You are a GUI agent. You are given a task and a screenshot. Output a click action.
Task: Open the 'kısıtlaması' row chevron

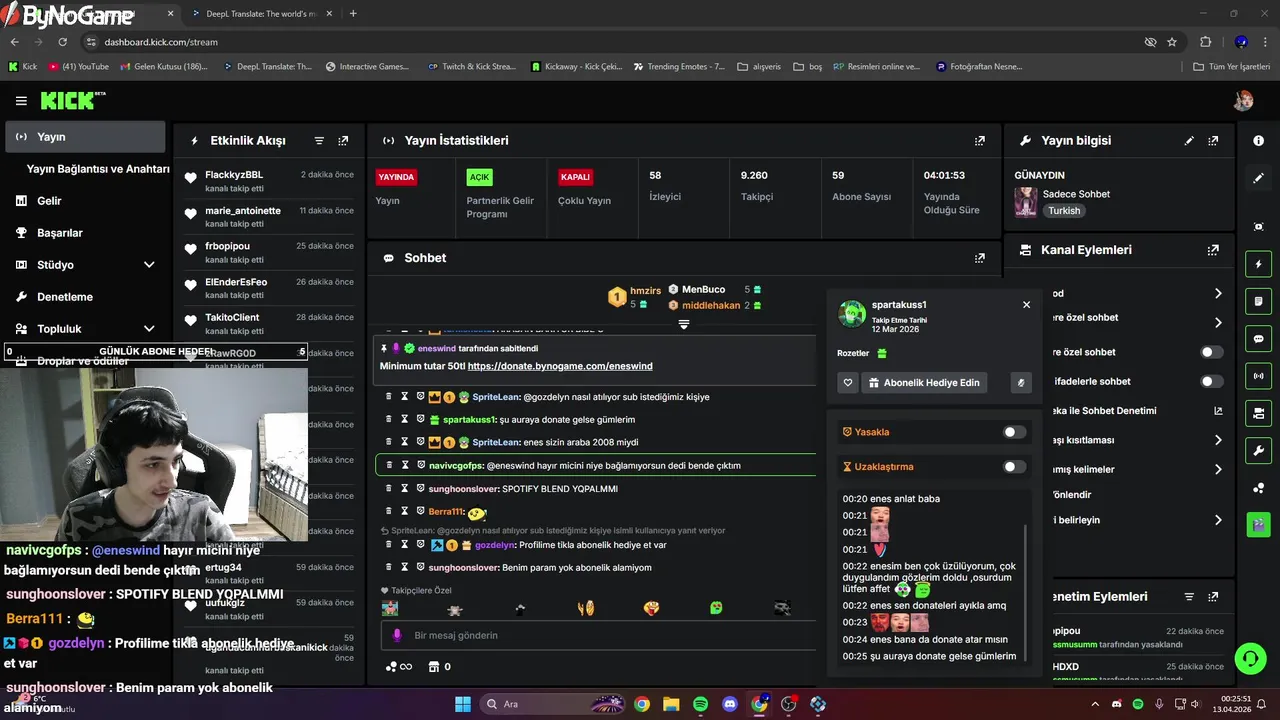pos(1218,440)
